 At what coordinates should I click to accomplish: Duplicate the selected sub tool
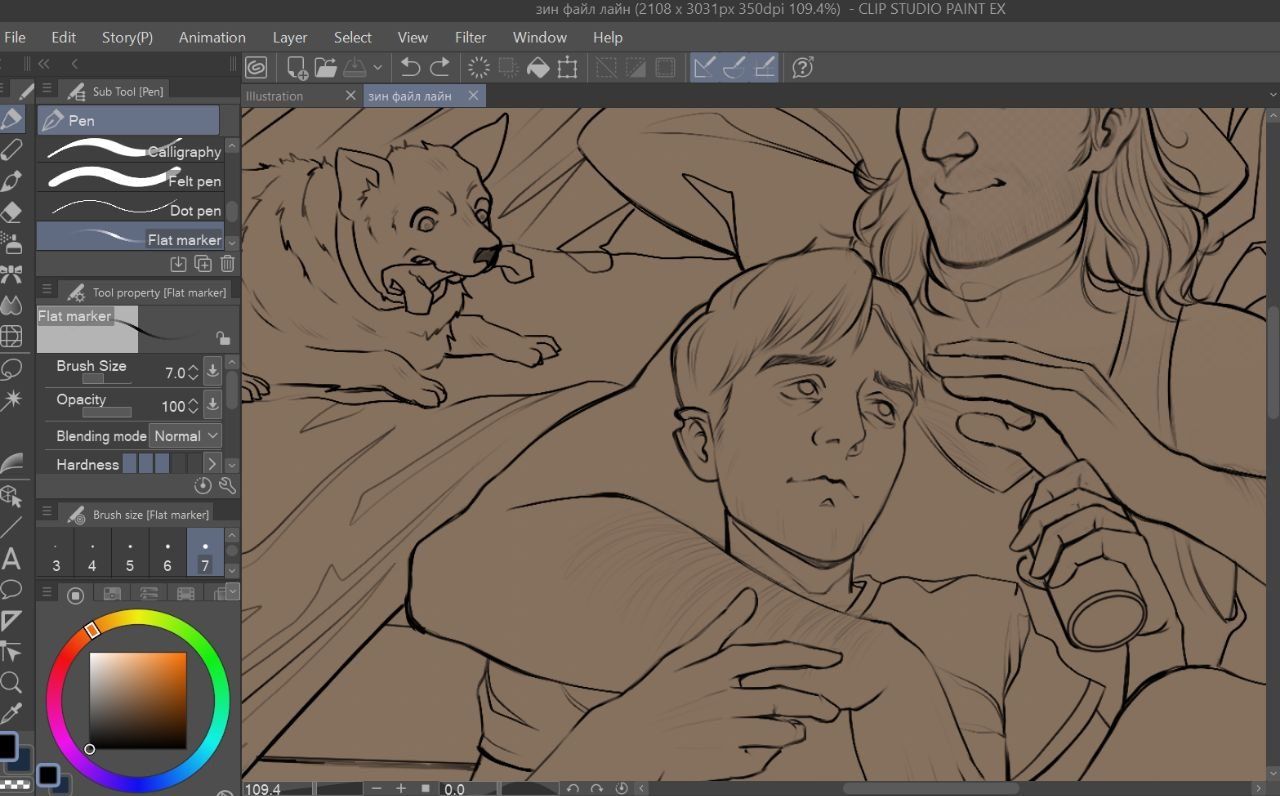pyautogui.click(x=203, y=264)
